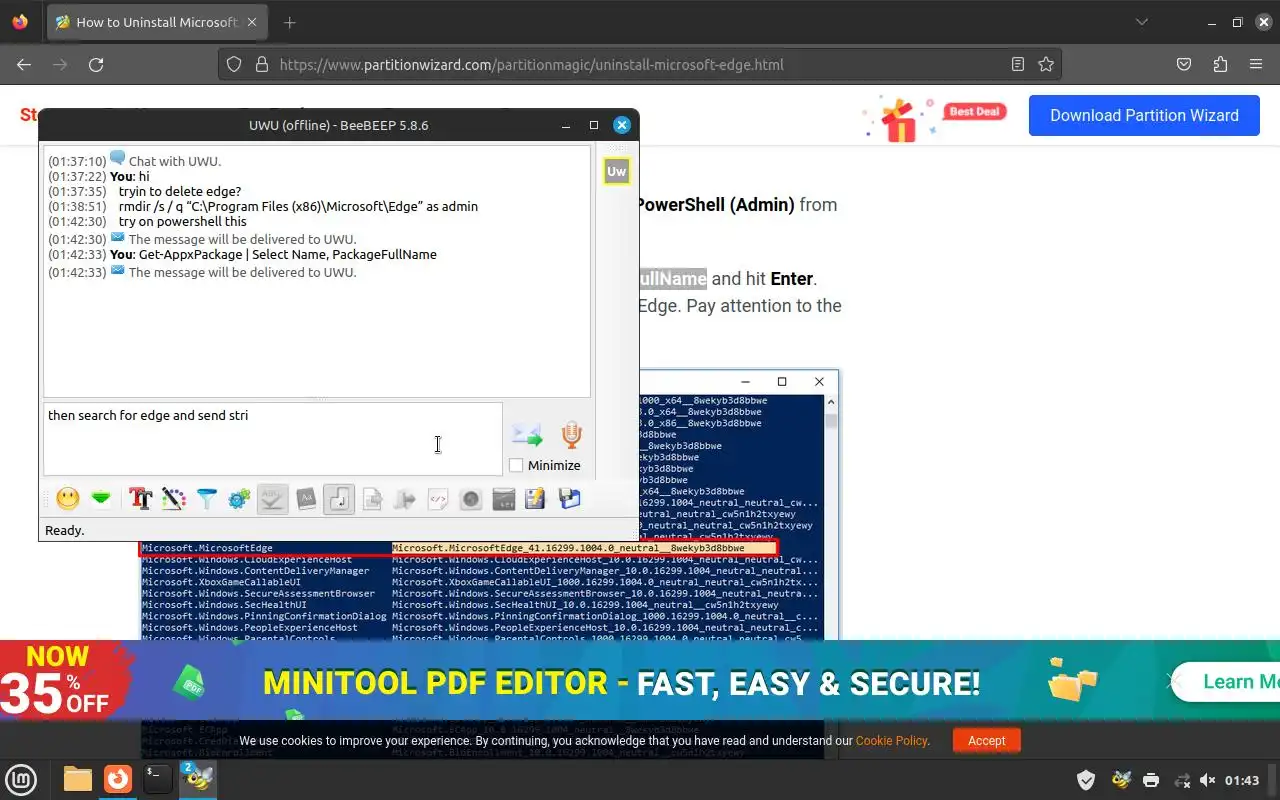Bookmark the page with the star icon
1280x800 pixels.
(1046, 64)
